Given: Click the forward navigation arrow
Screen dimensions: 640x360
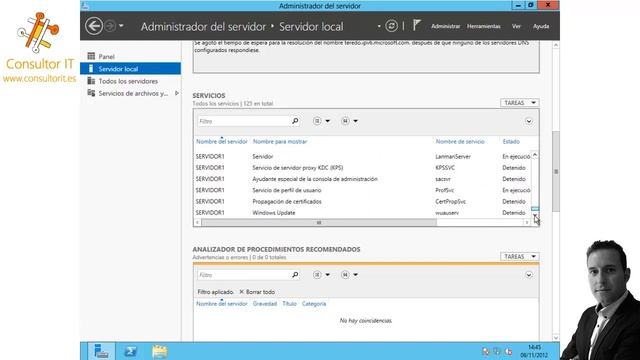Looking at the screenshot, I should pos(110,26).
